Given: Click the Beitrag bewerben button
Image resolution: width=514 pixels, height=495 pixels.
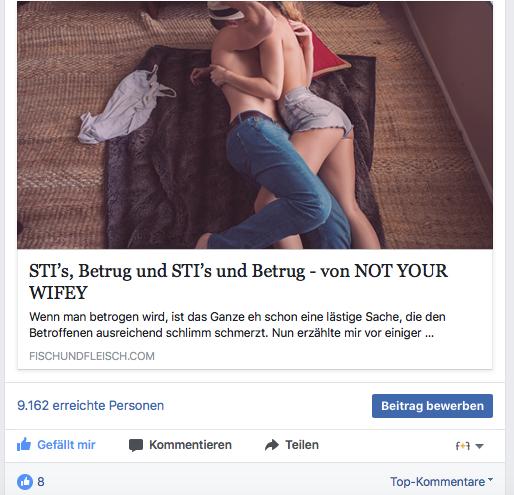Looking at the screenshot, I should click(x=432, y=406).
